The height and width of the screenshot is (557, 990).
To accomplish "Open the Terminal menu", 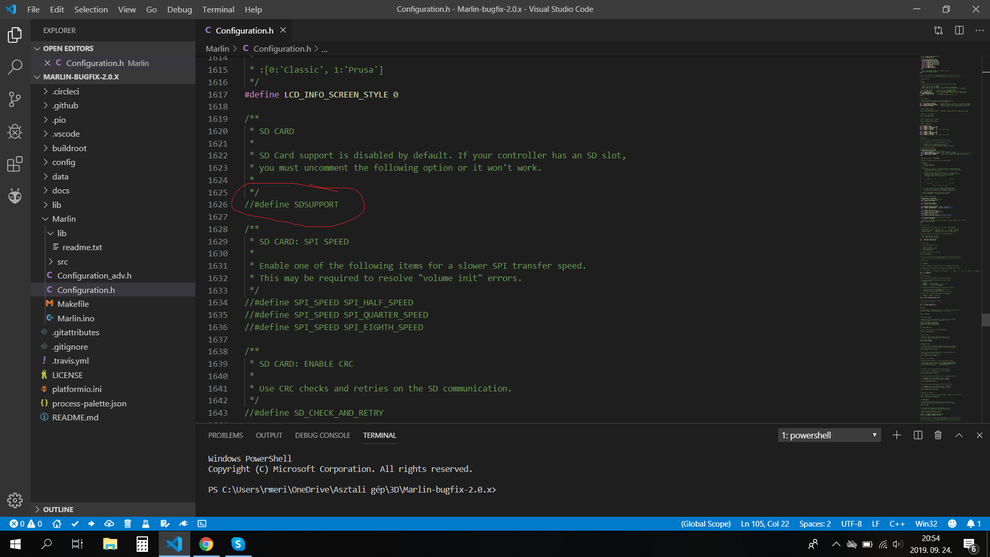I will coord(218,9).
